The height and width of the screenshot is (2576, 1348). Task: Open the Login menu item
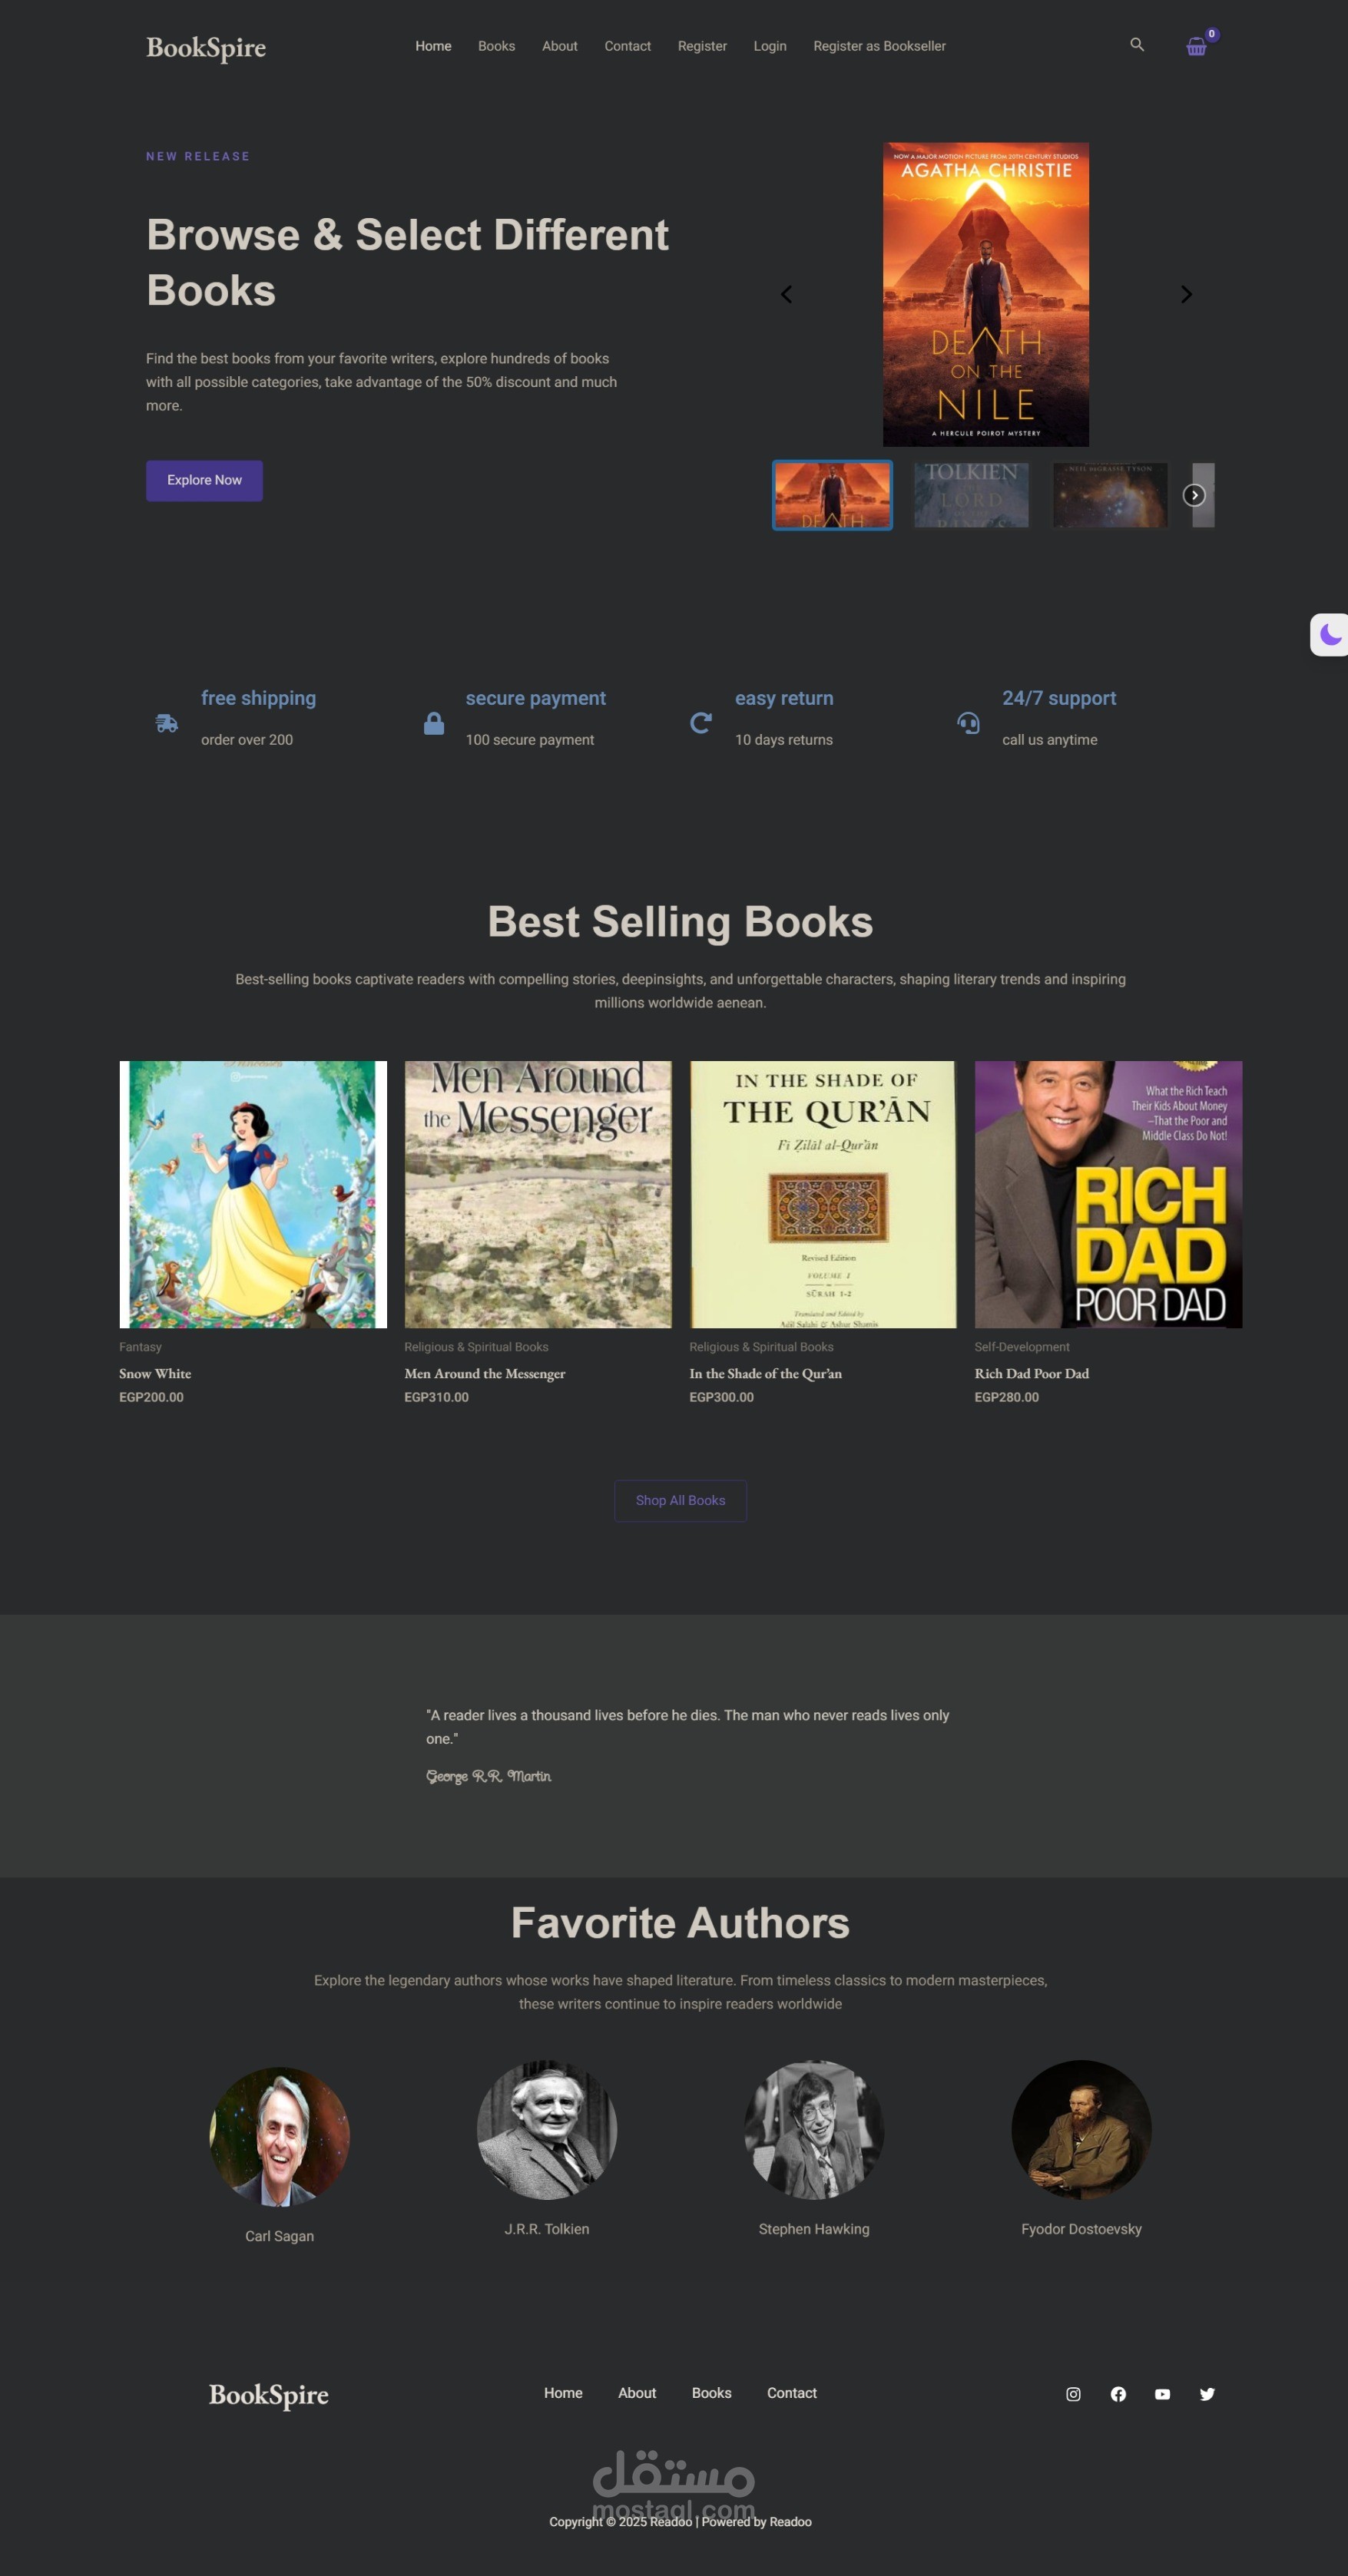tap(770, 46)
